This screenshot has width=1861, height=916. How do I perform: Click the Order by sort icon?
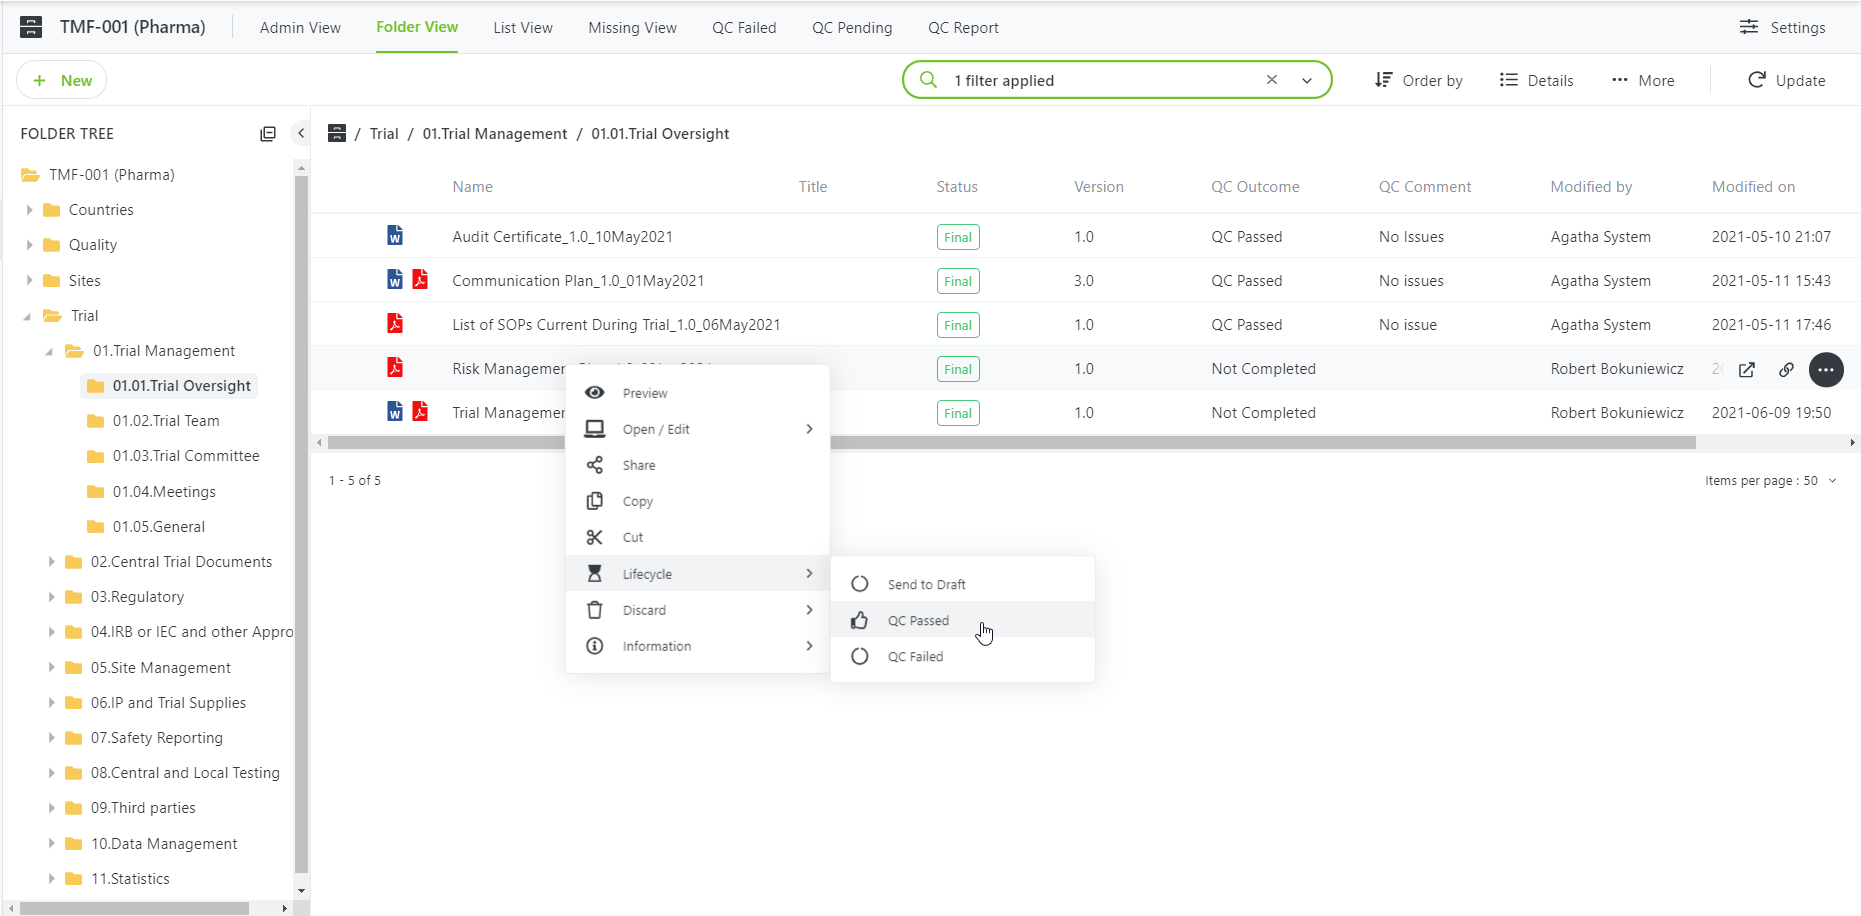[x=1383, y=80]
